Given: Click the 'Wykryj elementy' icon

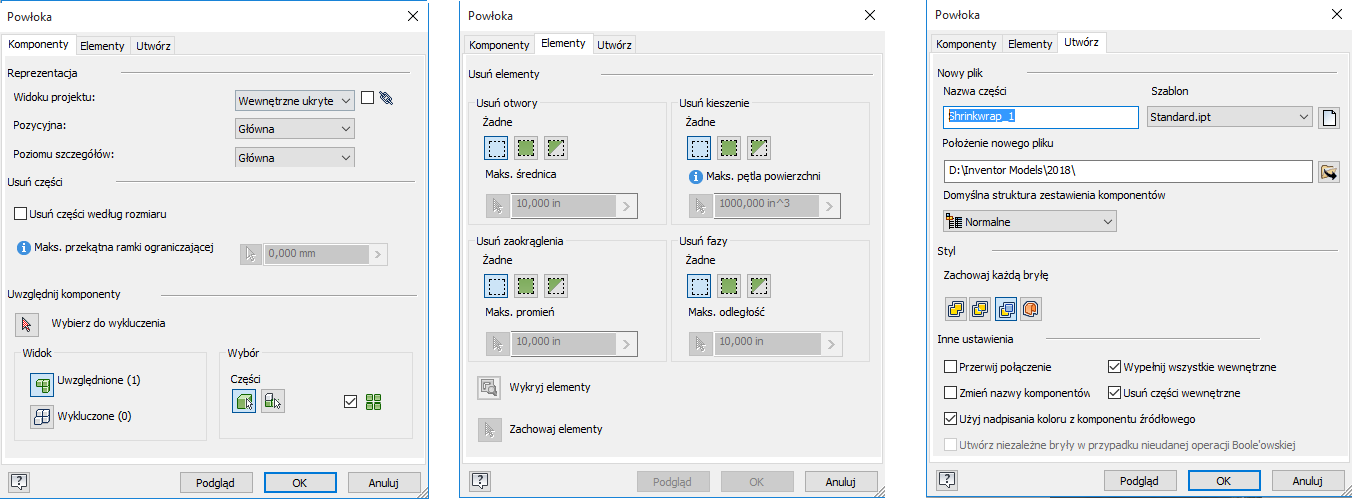Looking at the screenshot, I should tap(489, 388).
